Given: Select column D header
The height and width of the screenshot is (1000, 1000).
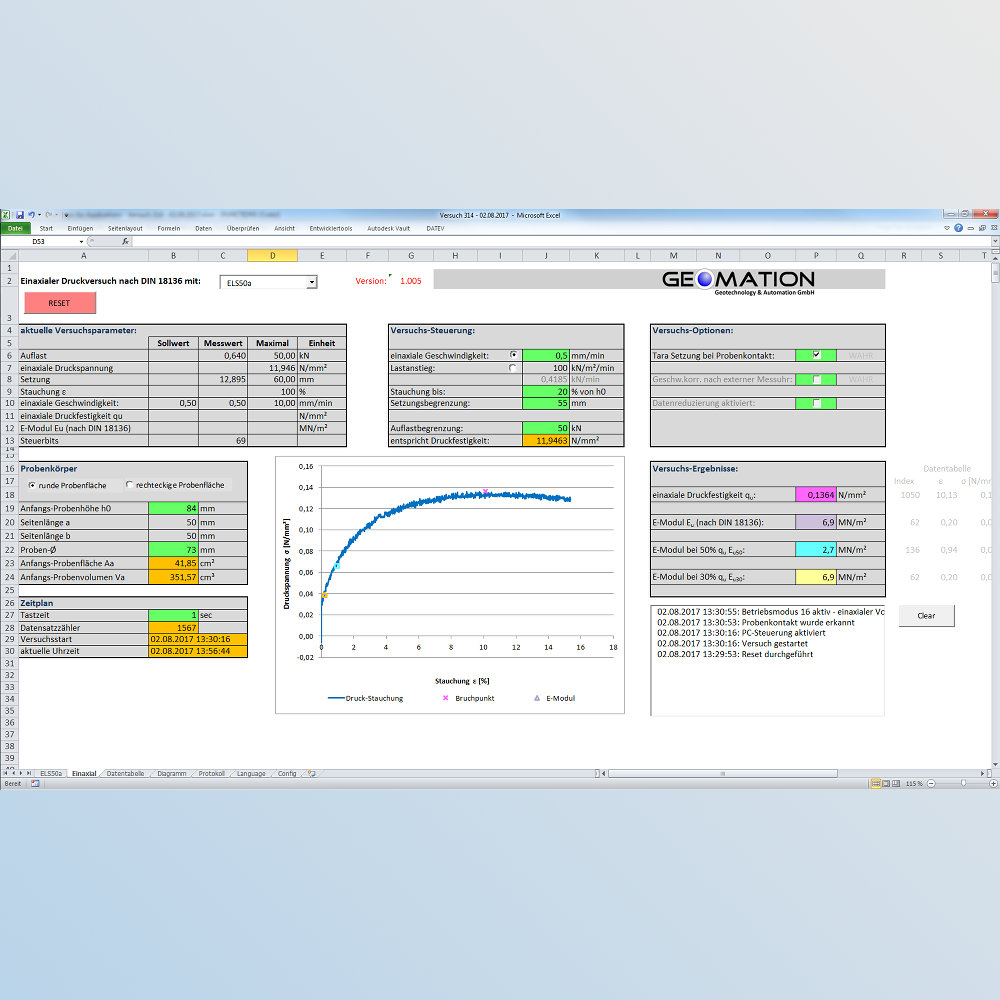Looking at the screenshot, I should click(x=272, y=256).
